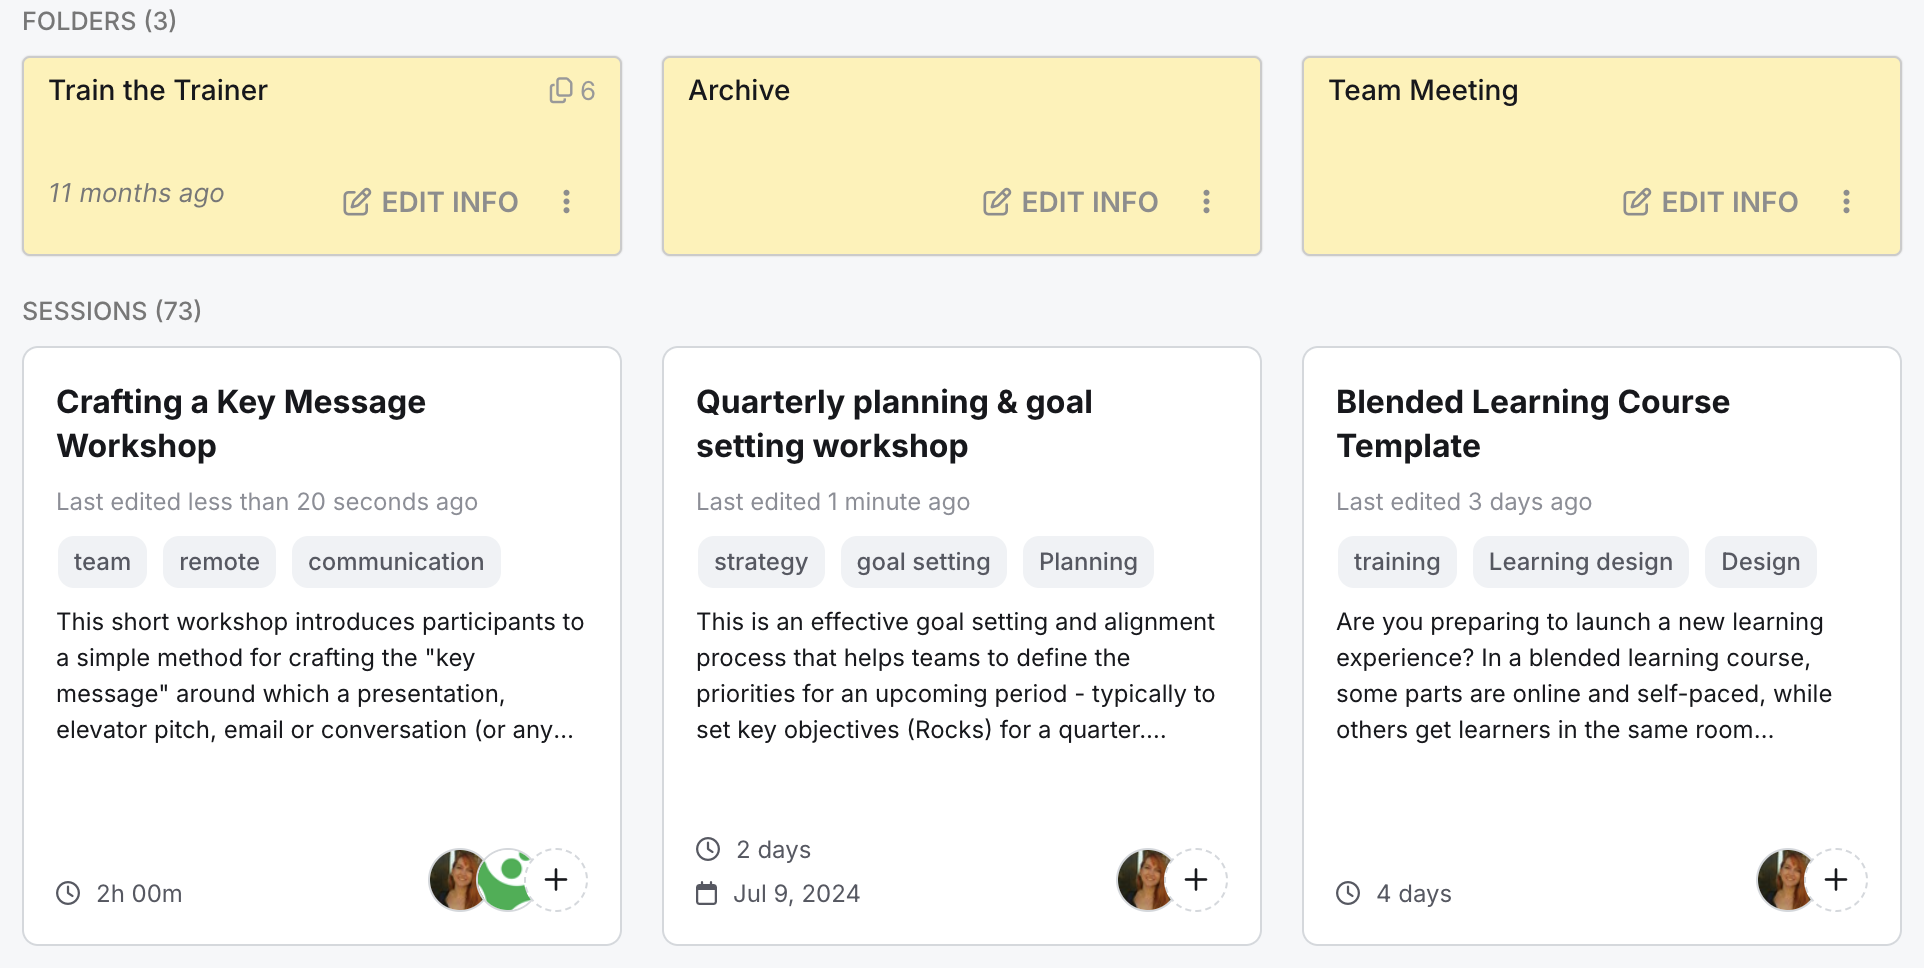Image resolution: width=1924 pixels, height=968 pixels.
Task: Click the add collaborator plus icon on Blended Learning
Action: pyautogui.click(x=1836, y=879)
